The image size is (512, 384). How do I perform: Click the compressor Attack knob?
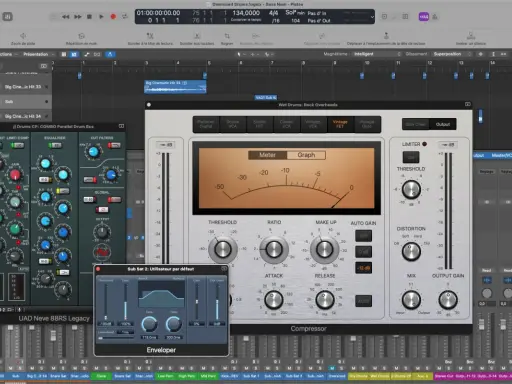click(274, 299)
